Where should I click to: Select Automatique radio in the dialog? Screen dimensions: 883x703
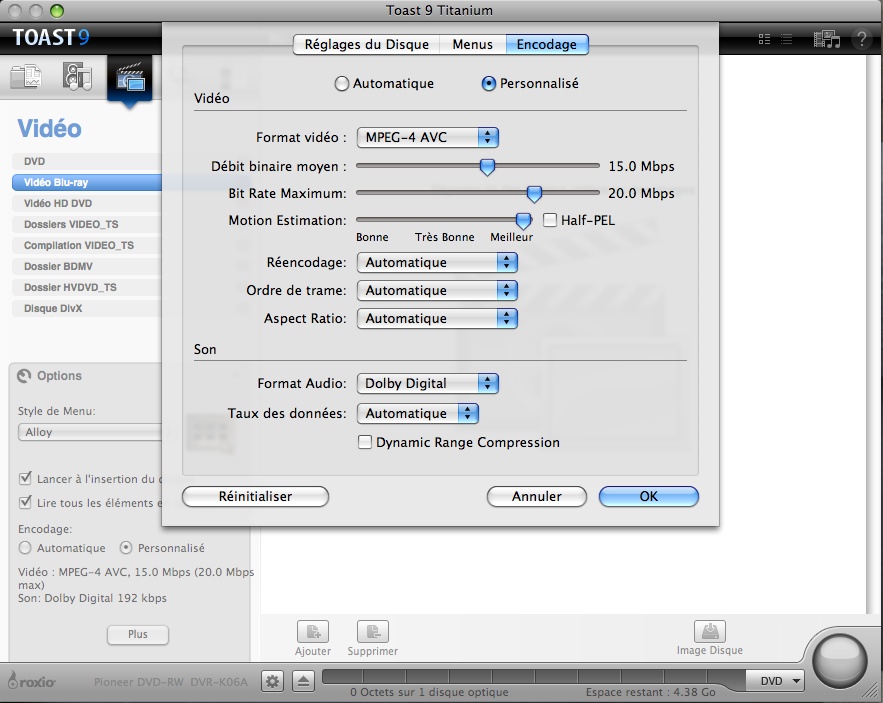(x=341, y=84)
